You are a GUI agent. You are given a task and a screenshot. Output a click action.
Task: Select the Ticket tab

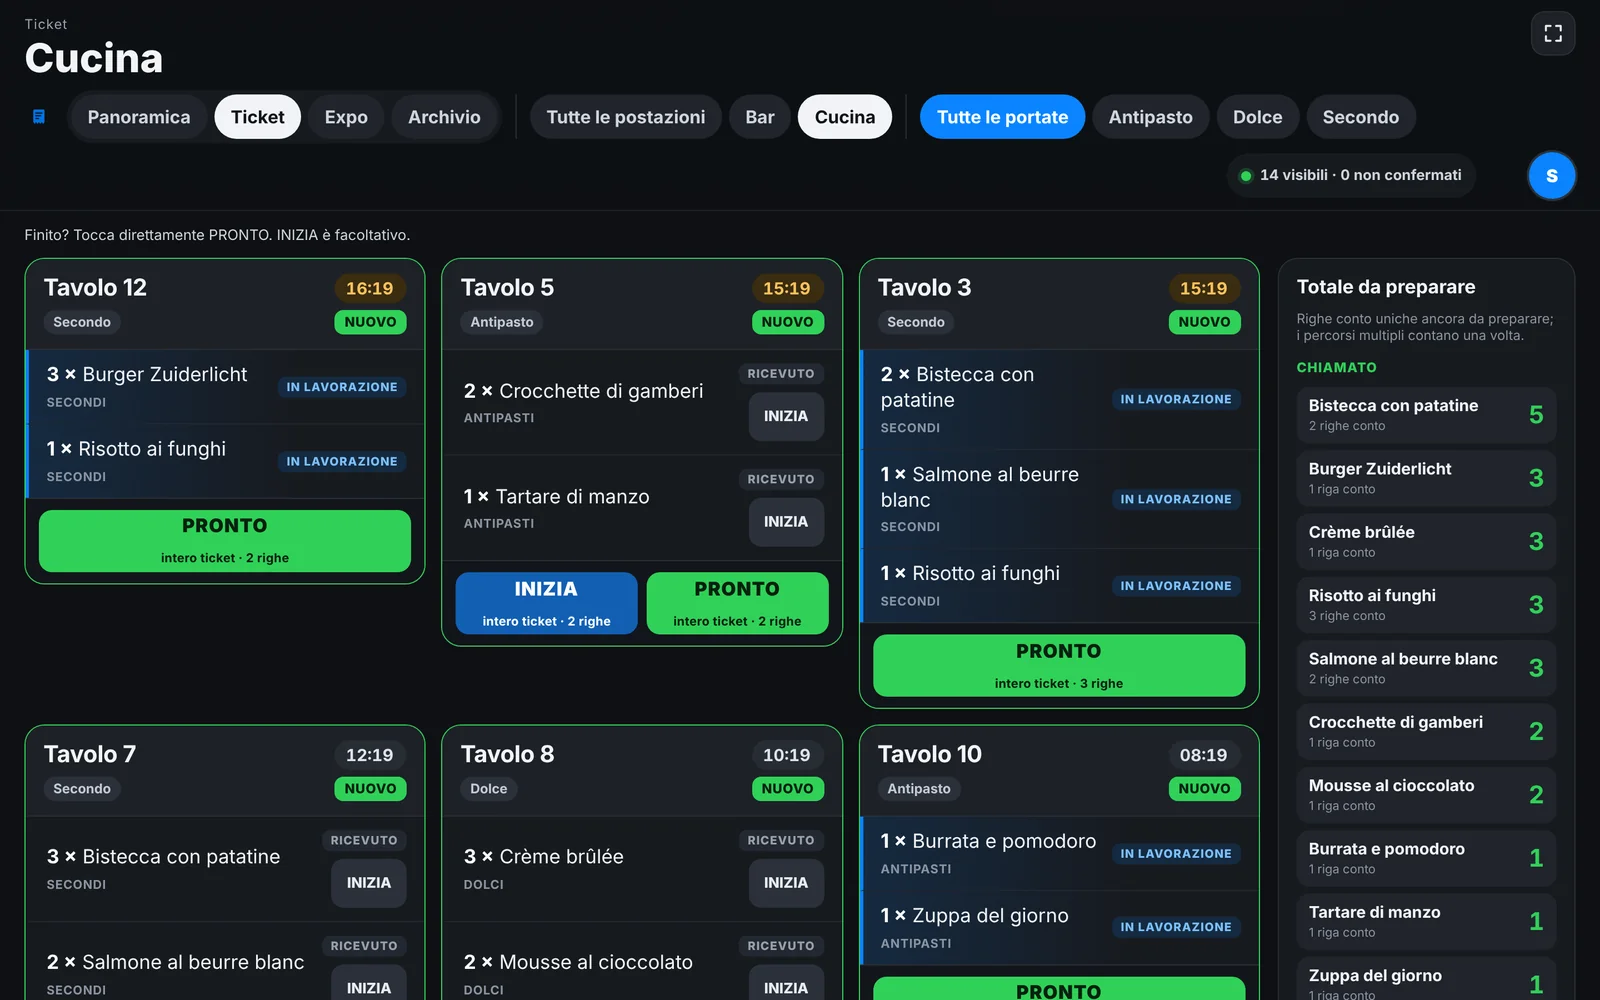pyautogui.click(x=258, y=117)
